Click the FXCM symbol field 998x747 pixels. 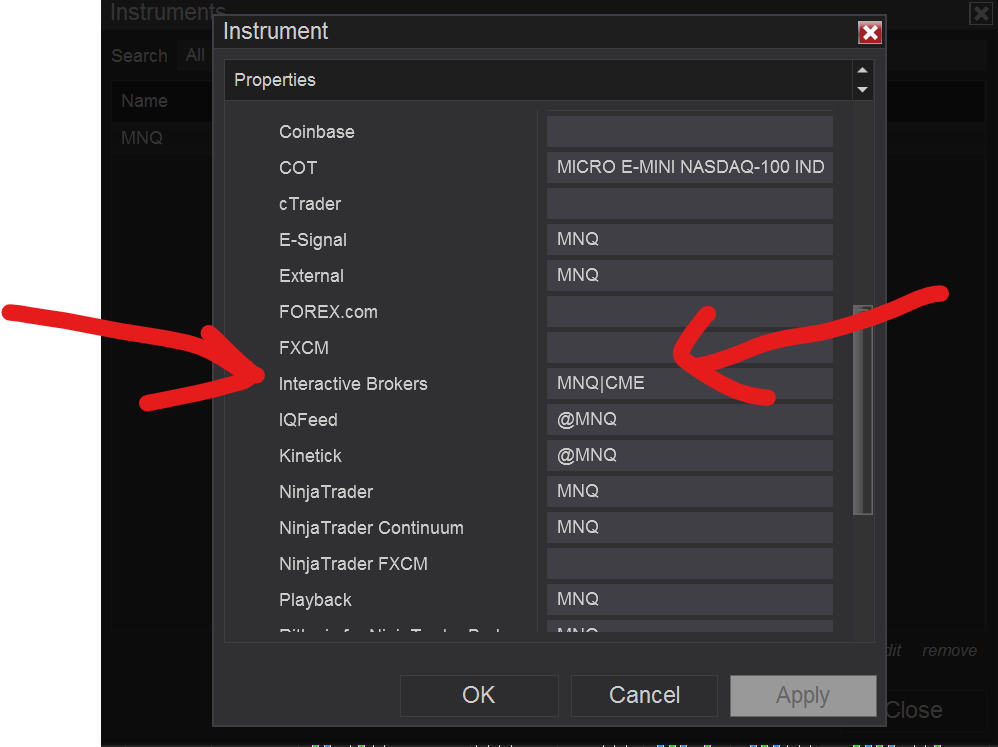tap(689, 347)
